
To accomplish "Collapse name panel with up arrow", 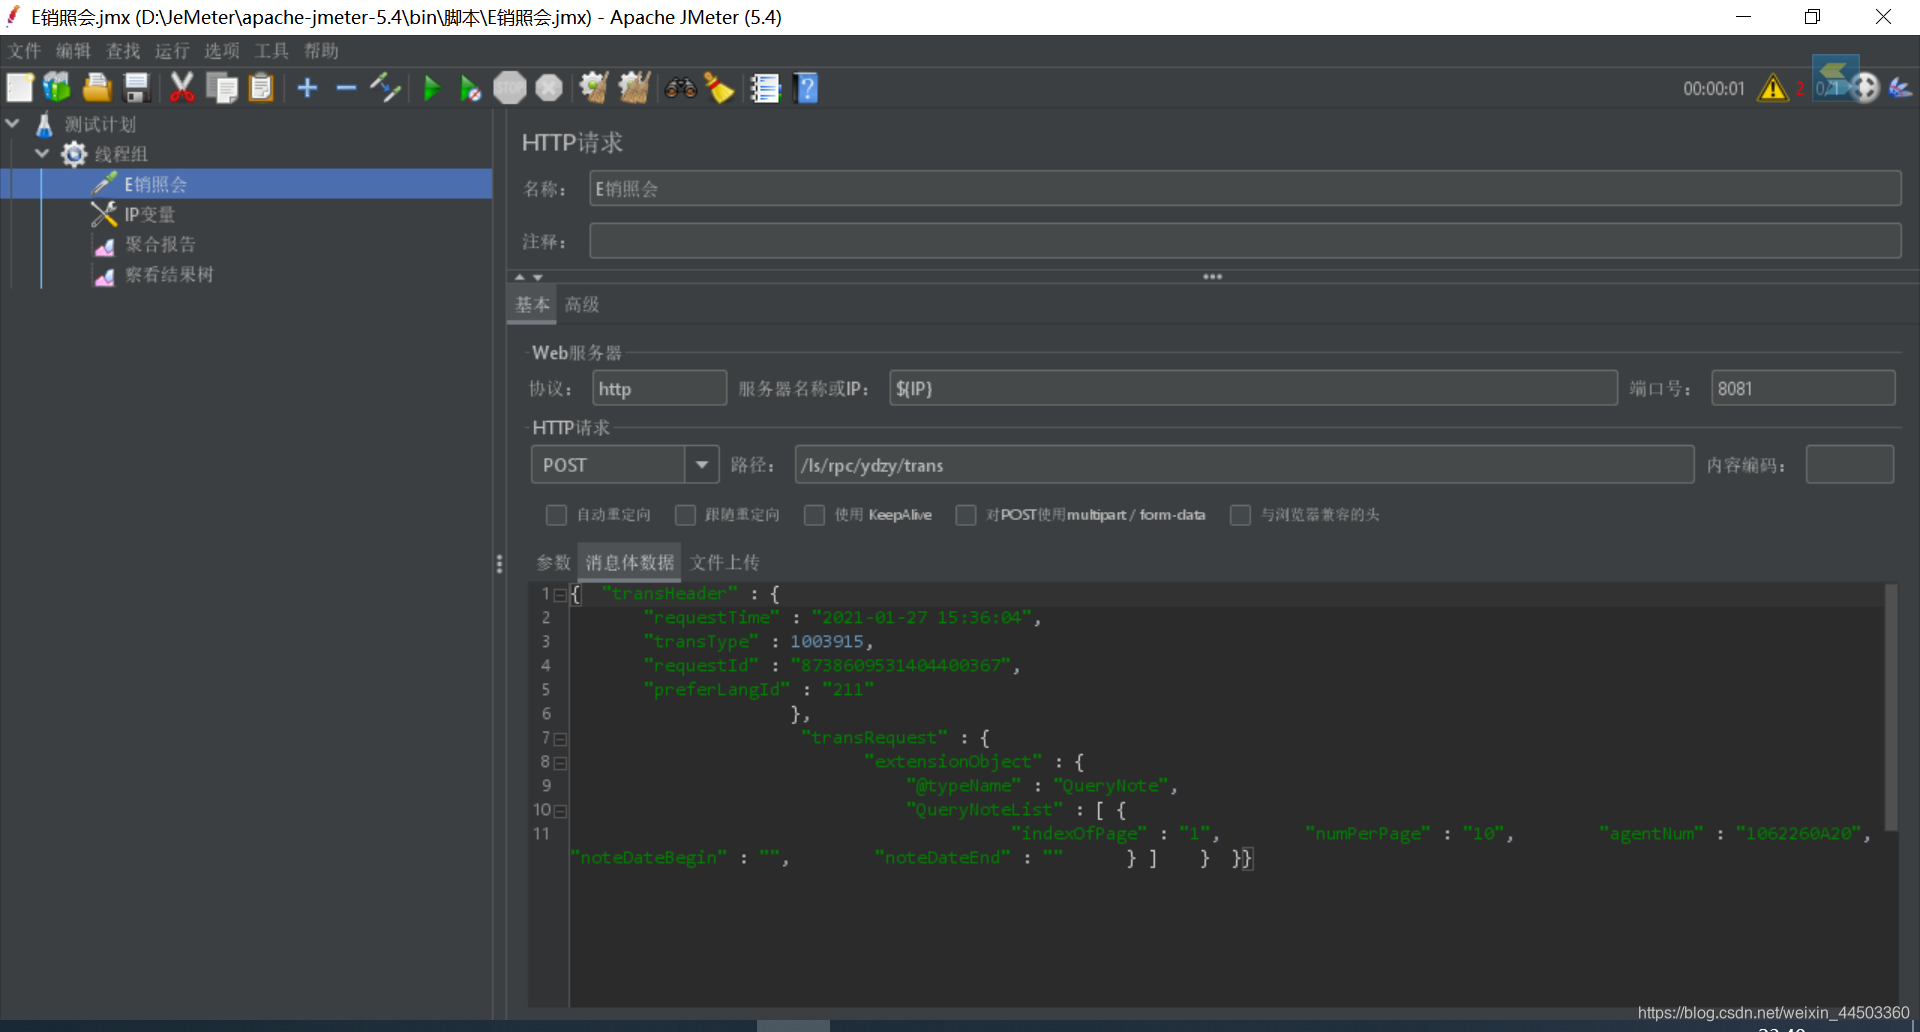I will pyautogui.click(x=519, y=277).
